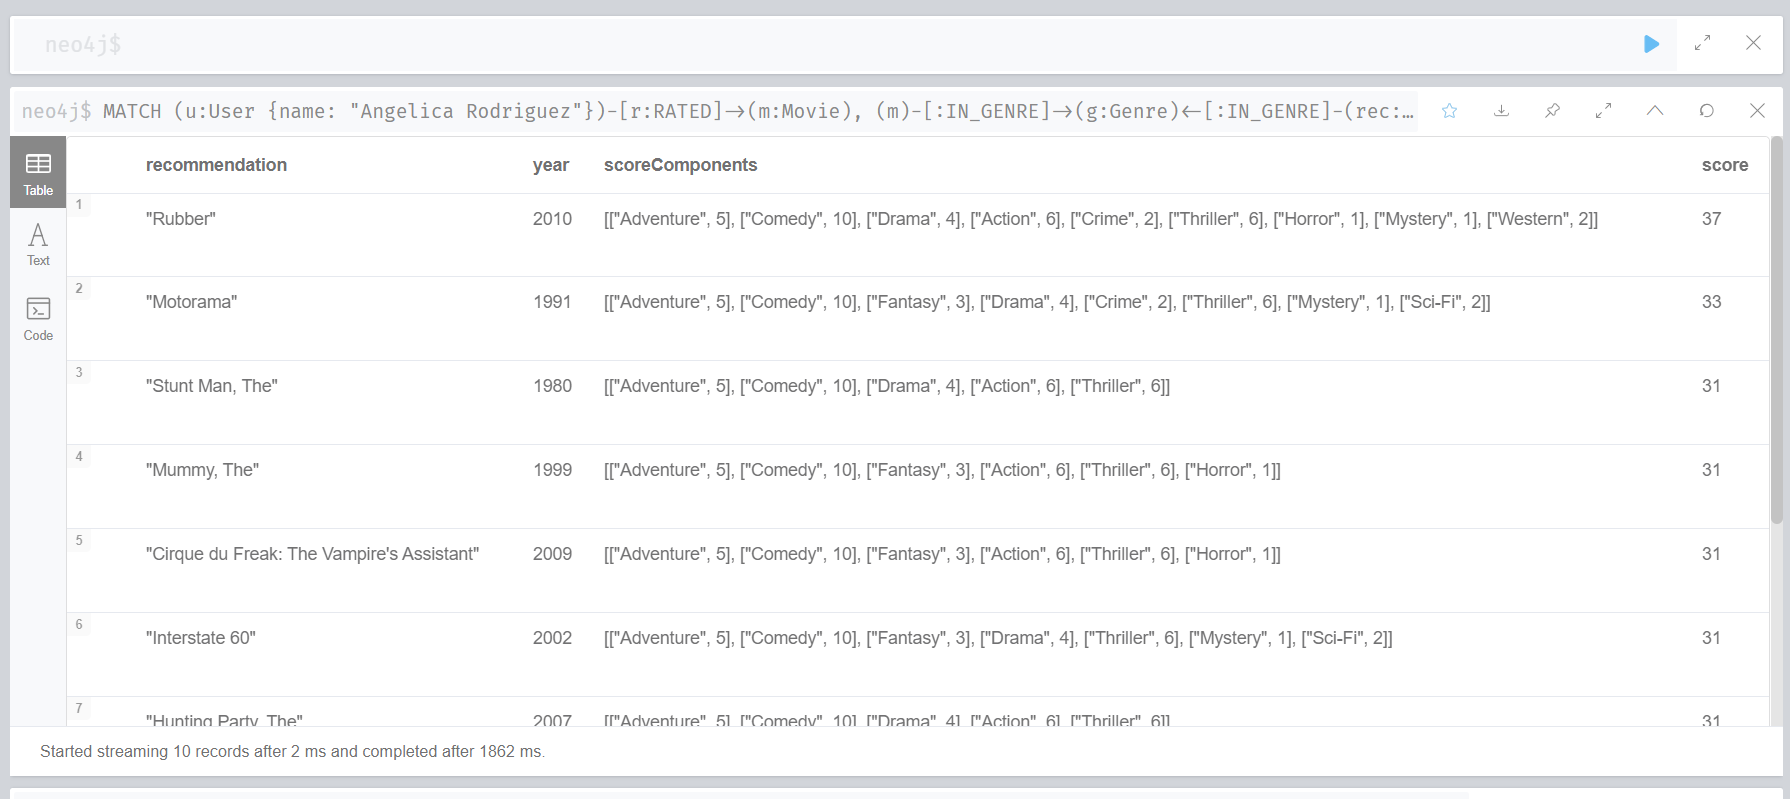The height and width of the screenshot is (799, 1790).
Task: Click into the neo4j$ command input
Action: (800, 44)
